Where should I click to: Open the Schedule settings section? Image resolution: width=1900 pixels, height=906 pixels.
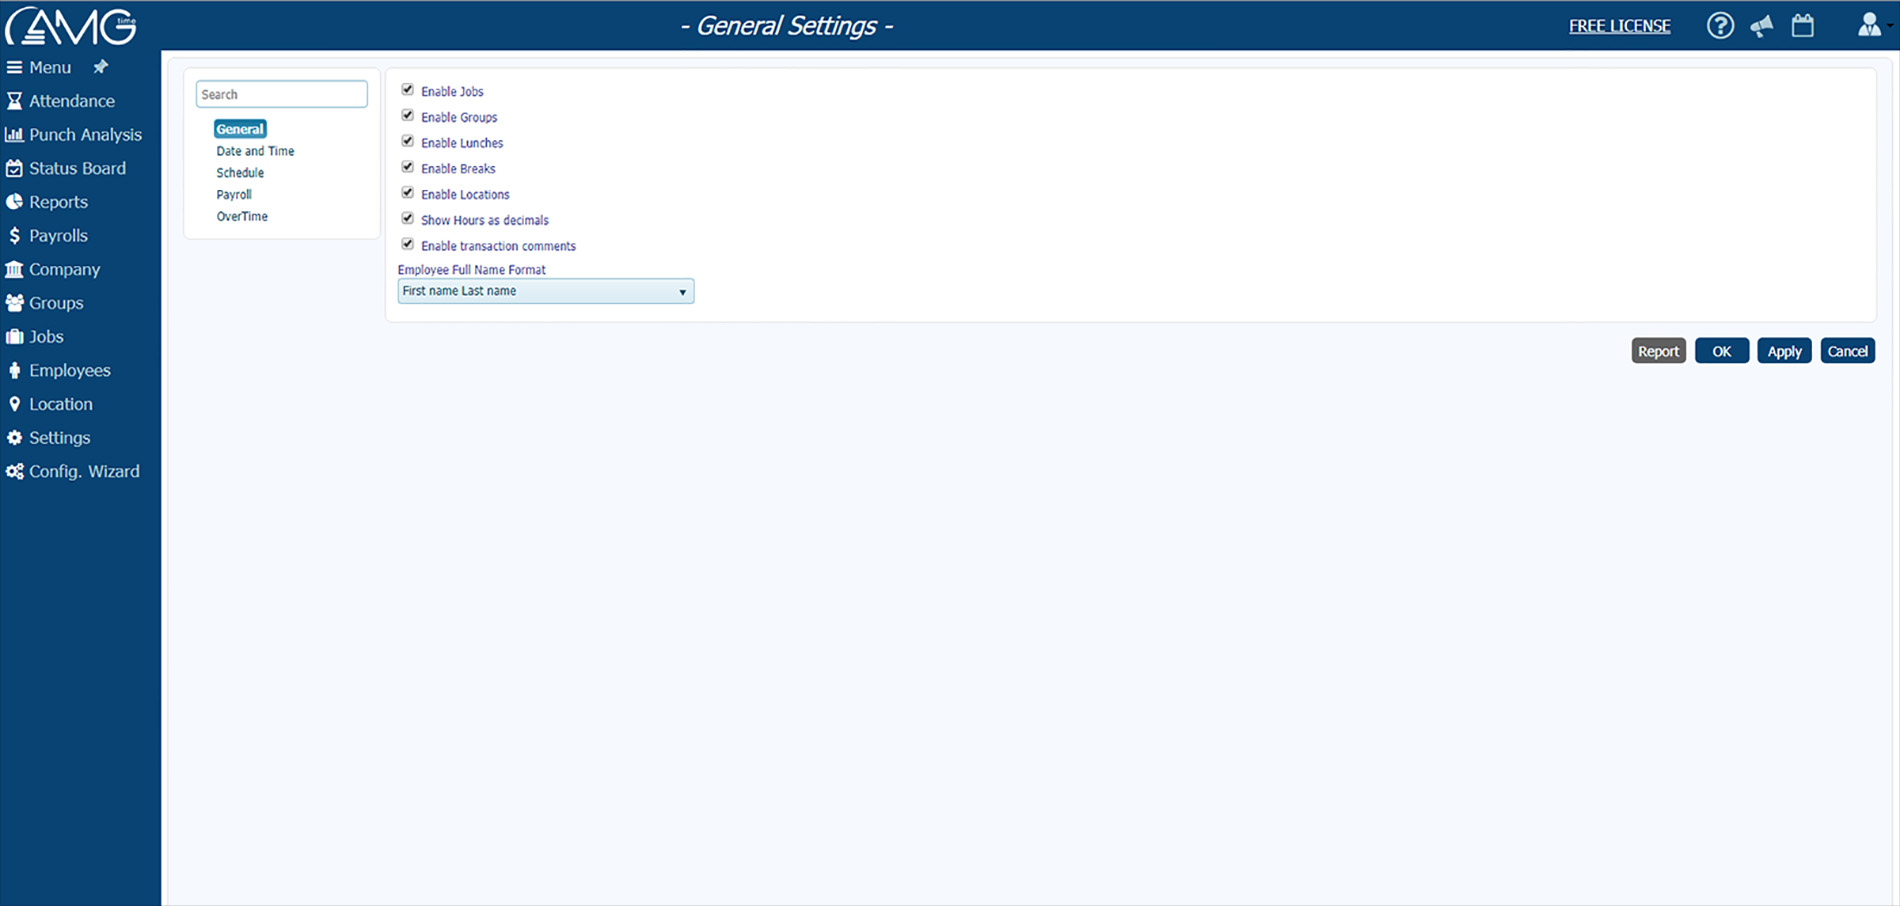click(240, 172)
